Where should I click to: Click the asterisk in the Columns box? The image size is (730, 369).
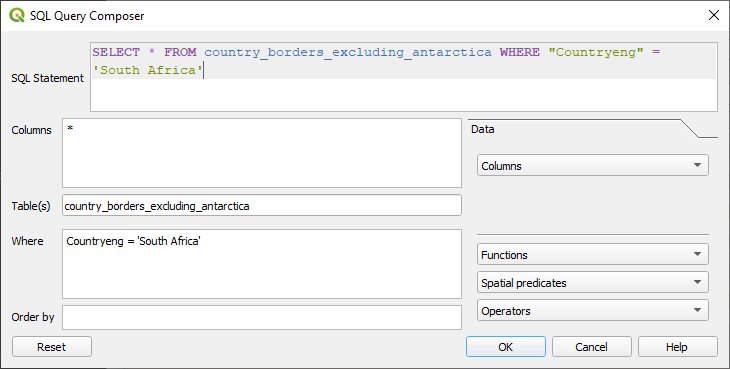70,128
